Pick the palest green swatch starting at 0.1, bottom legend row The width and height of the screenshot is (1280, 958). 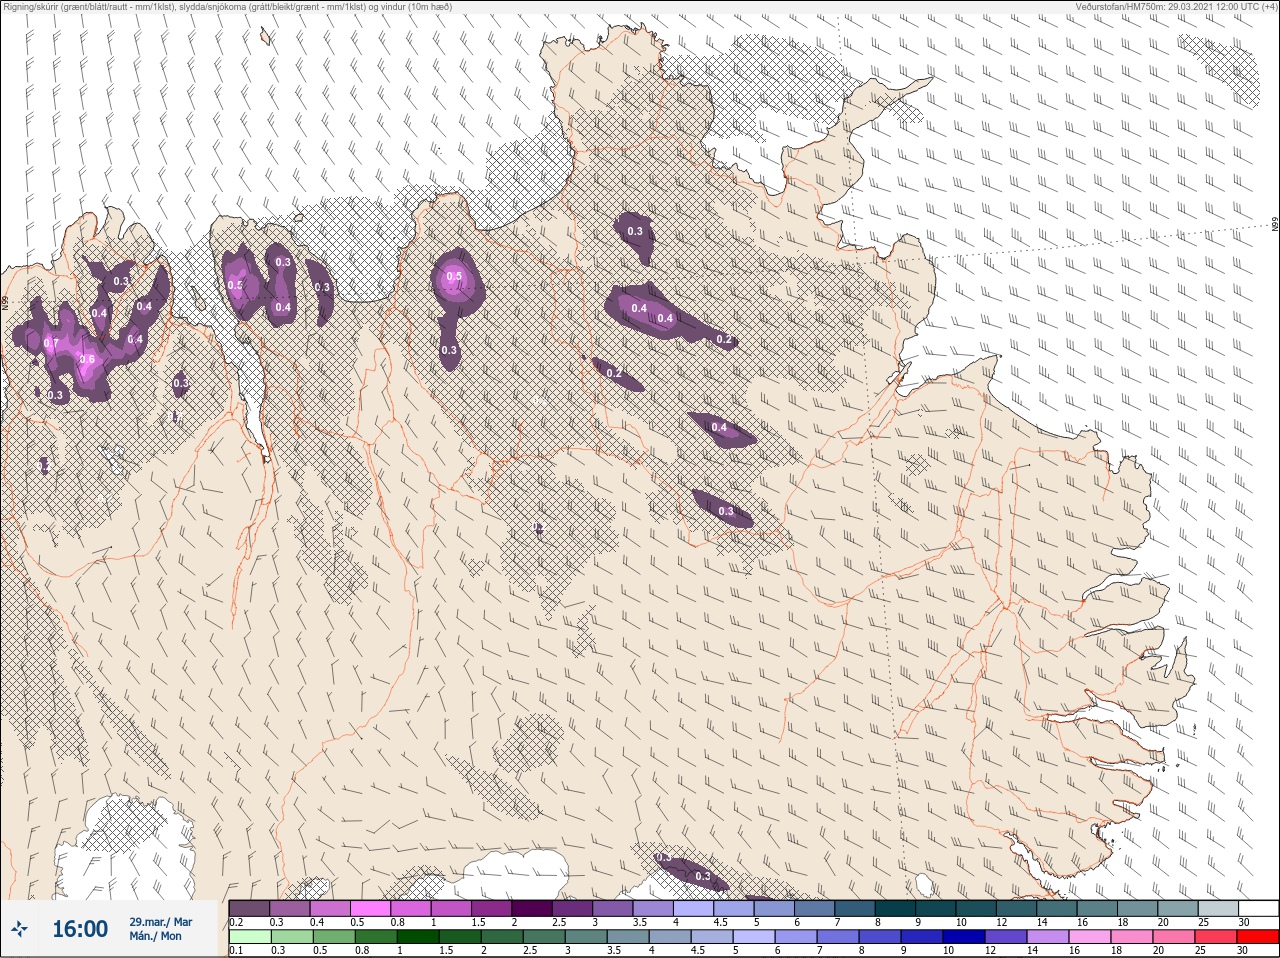[x=250, y=938]
